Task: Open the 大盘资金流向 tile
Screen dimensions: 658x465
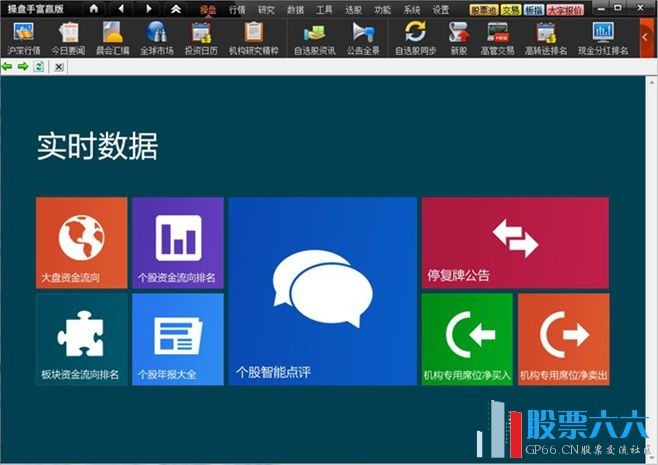Action: (x=81, y=242)
